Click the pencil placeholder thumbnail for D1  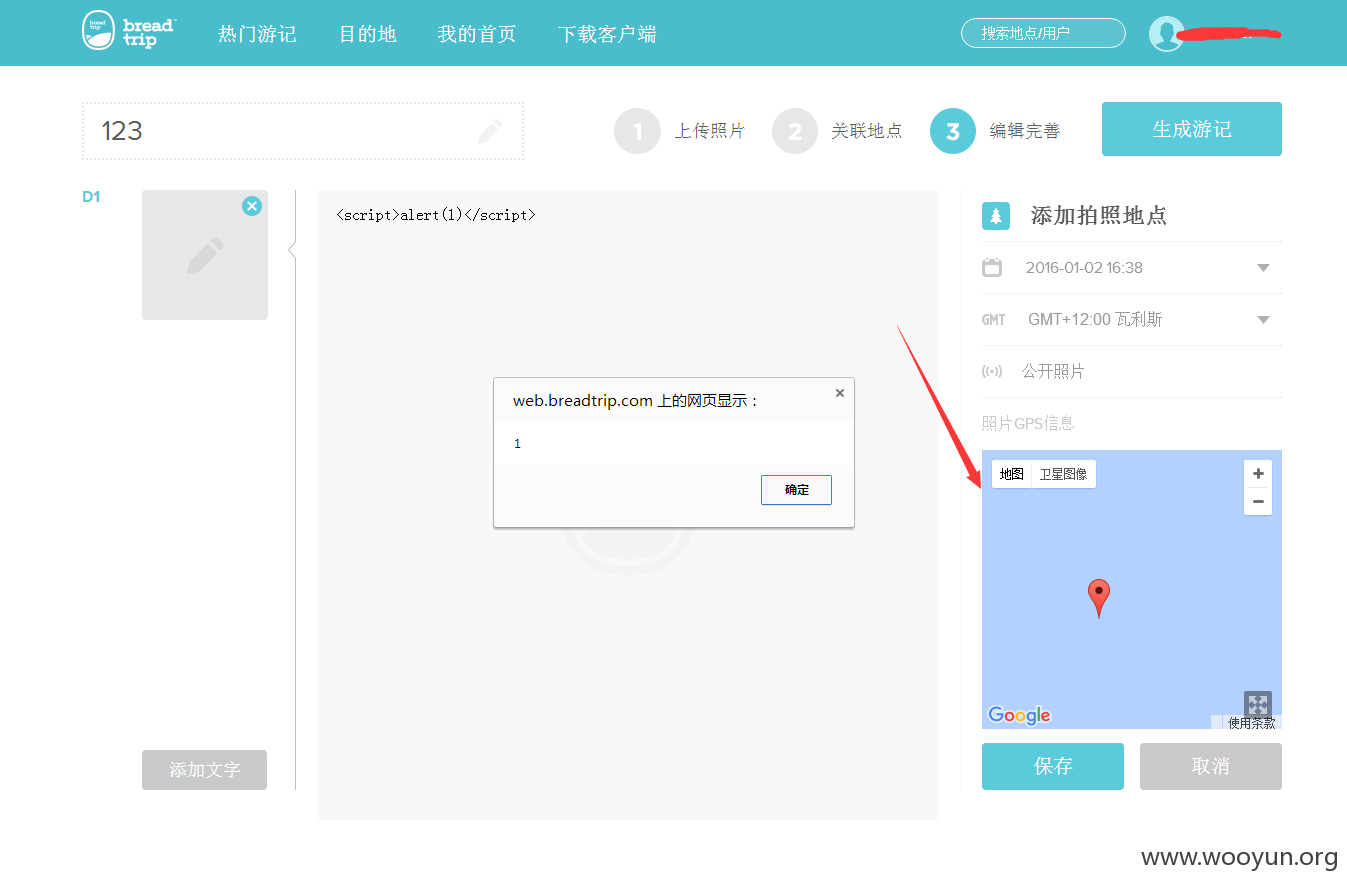tap(205, 255)
